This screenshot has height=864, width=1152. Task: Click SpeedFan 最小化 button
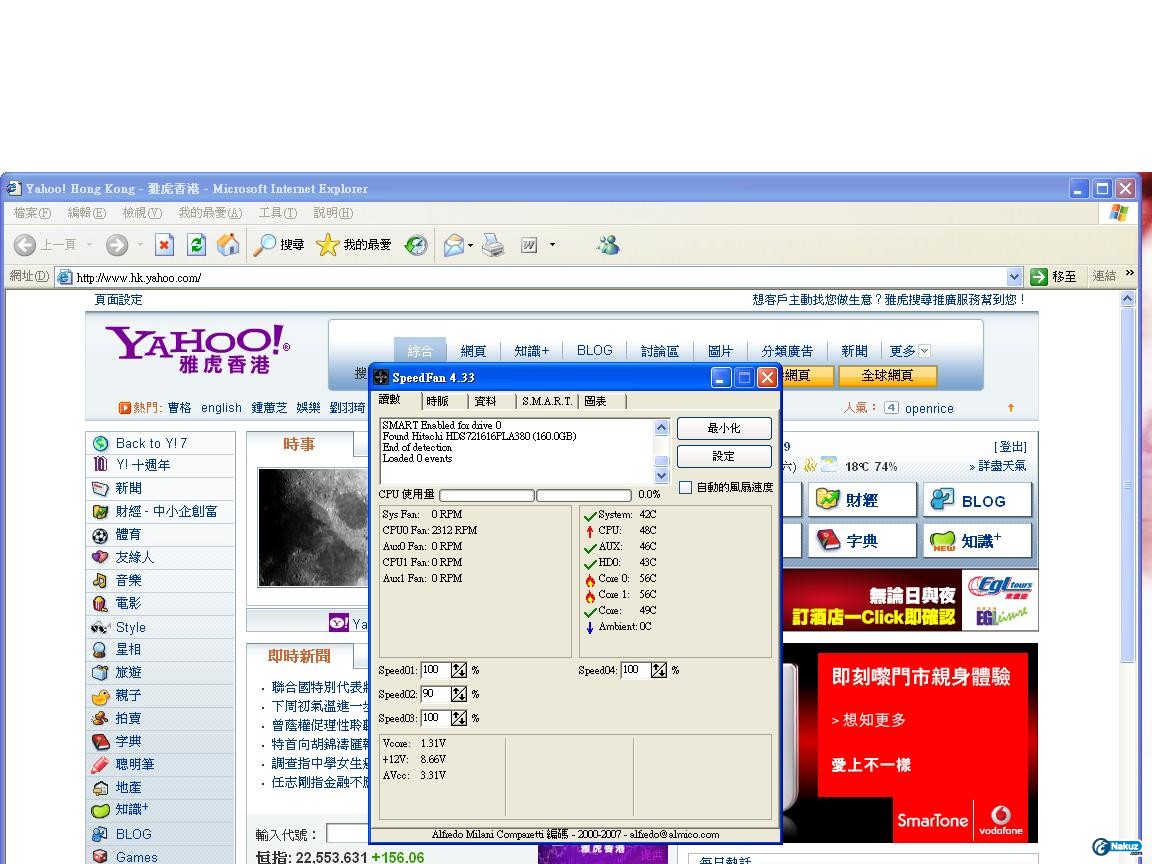pyautogui.click(x=724, y=428)
